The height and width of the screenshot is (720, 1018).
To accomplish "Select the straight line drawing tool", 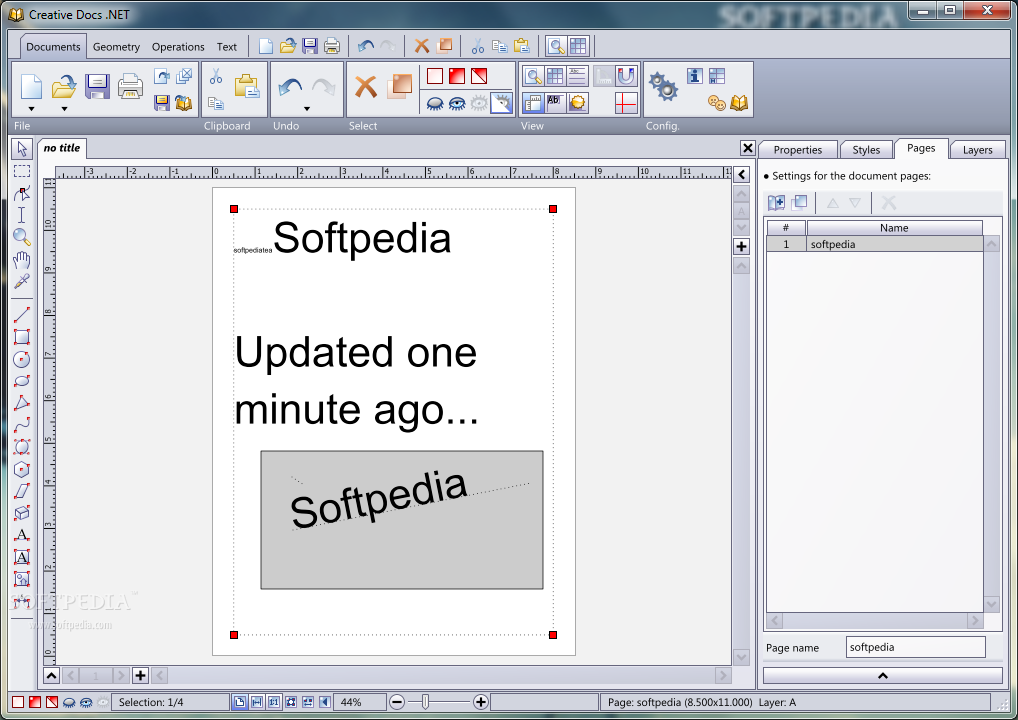I will (22, 315).
